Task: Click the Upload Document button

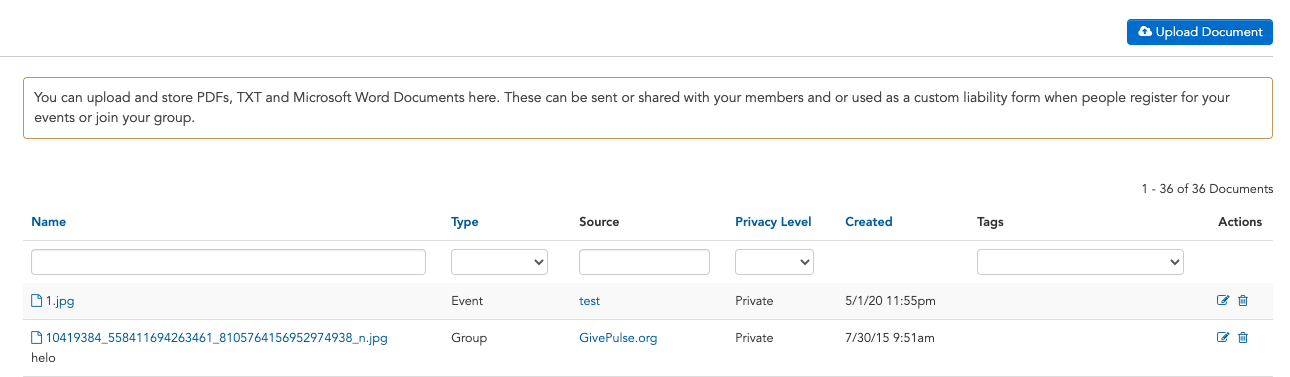Action: [1199, 32]
